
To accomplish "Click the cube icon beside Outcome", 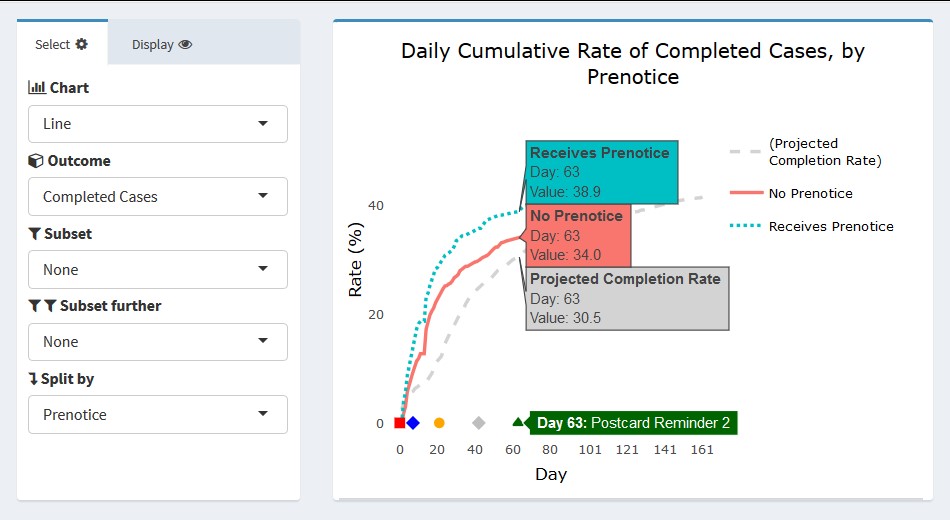I will (36, 161).
